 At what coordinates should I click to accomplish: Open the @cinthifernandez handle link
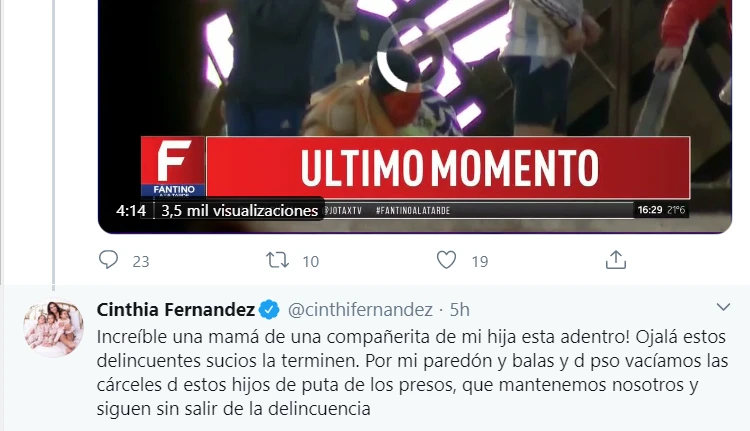click(360, 310)
